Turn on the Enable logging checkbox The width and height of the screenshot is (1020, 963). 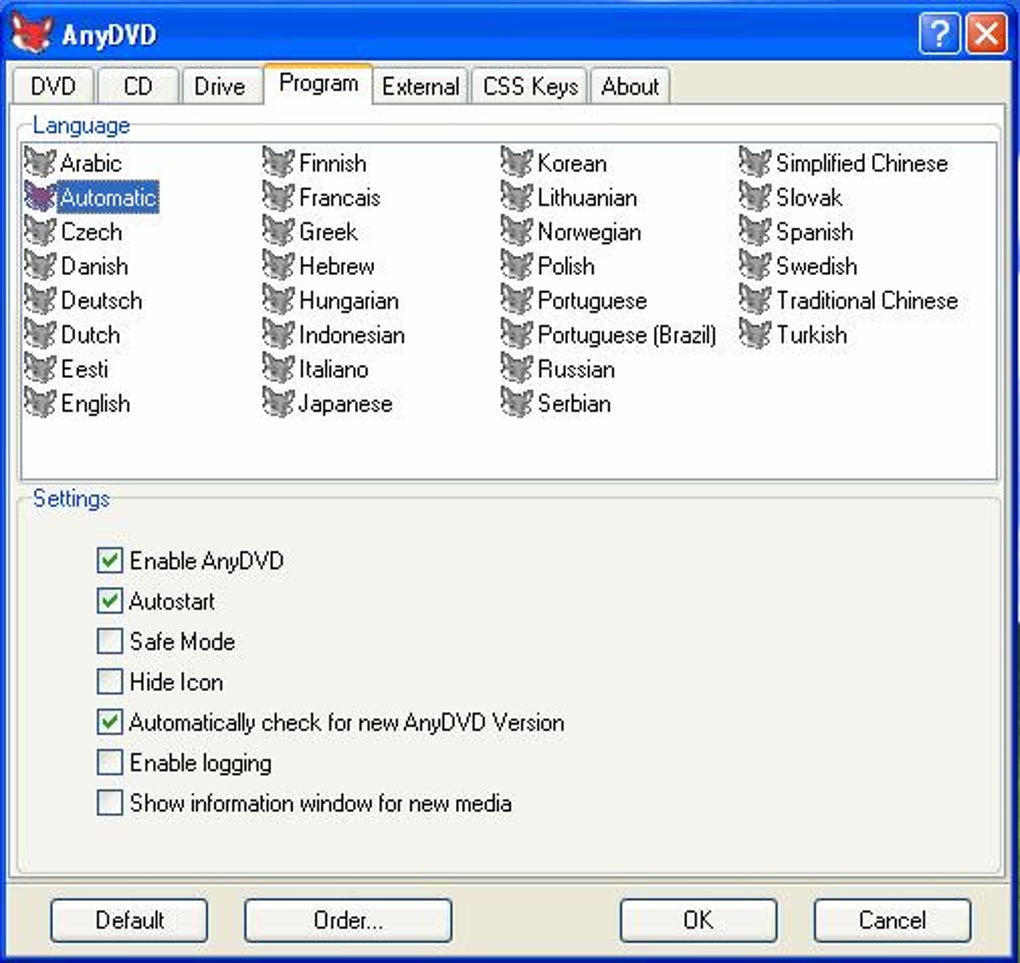tap(109, 763)
